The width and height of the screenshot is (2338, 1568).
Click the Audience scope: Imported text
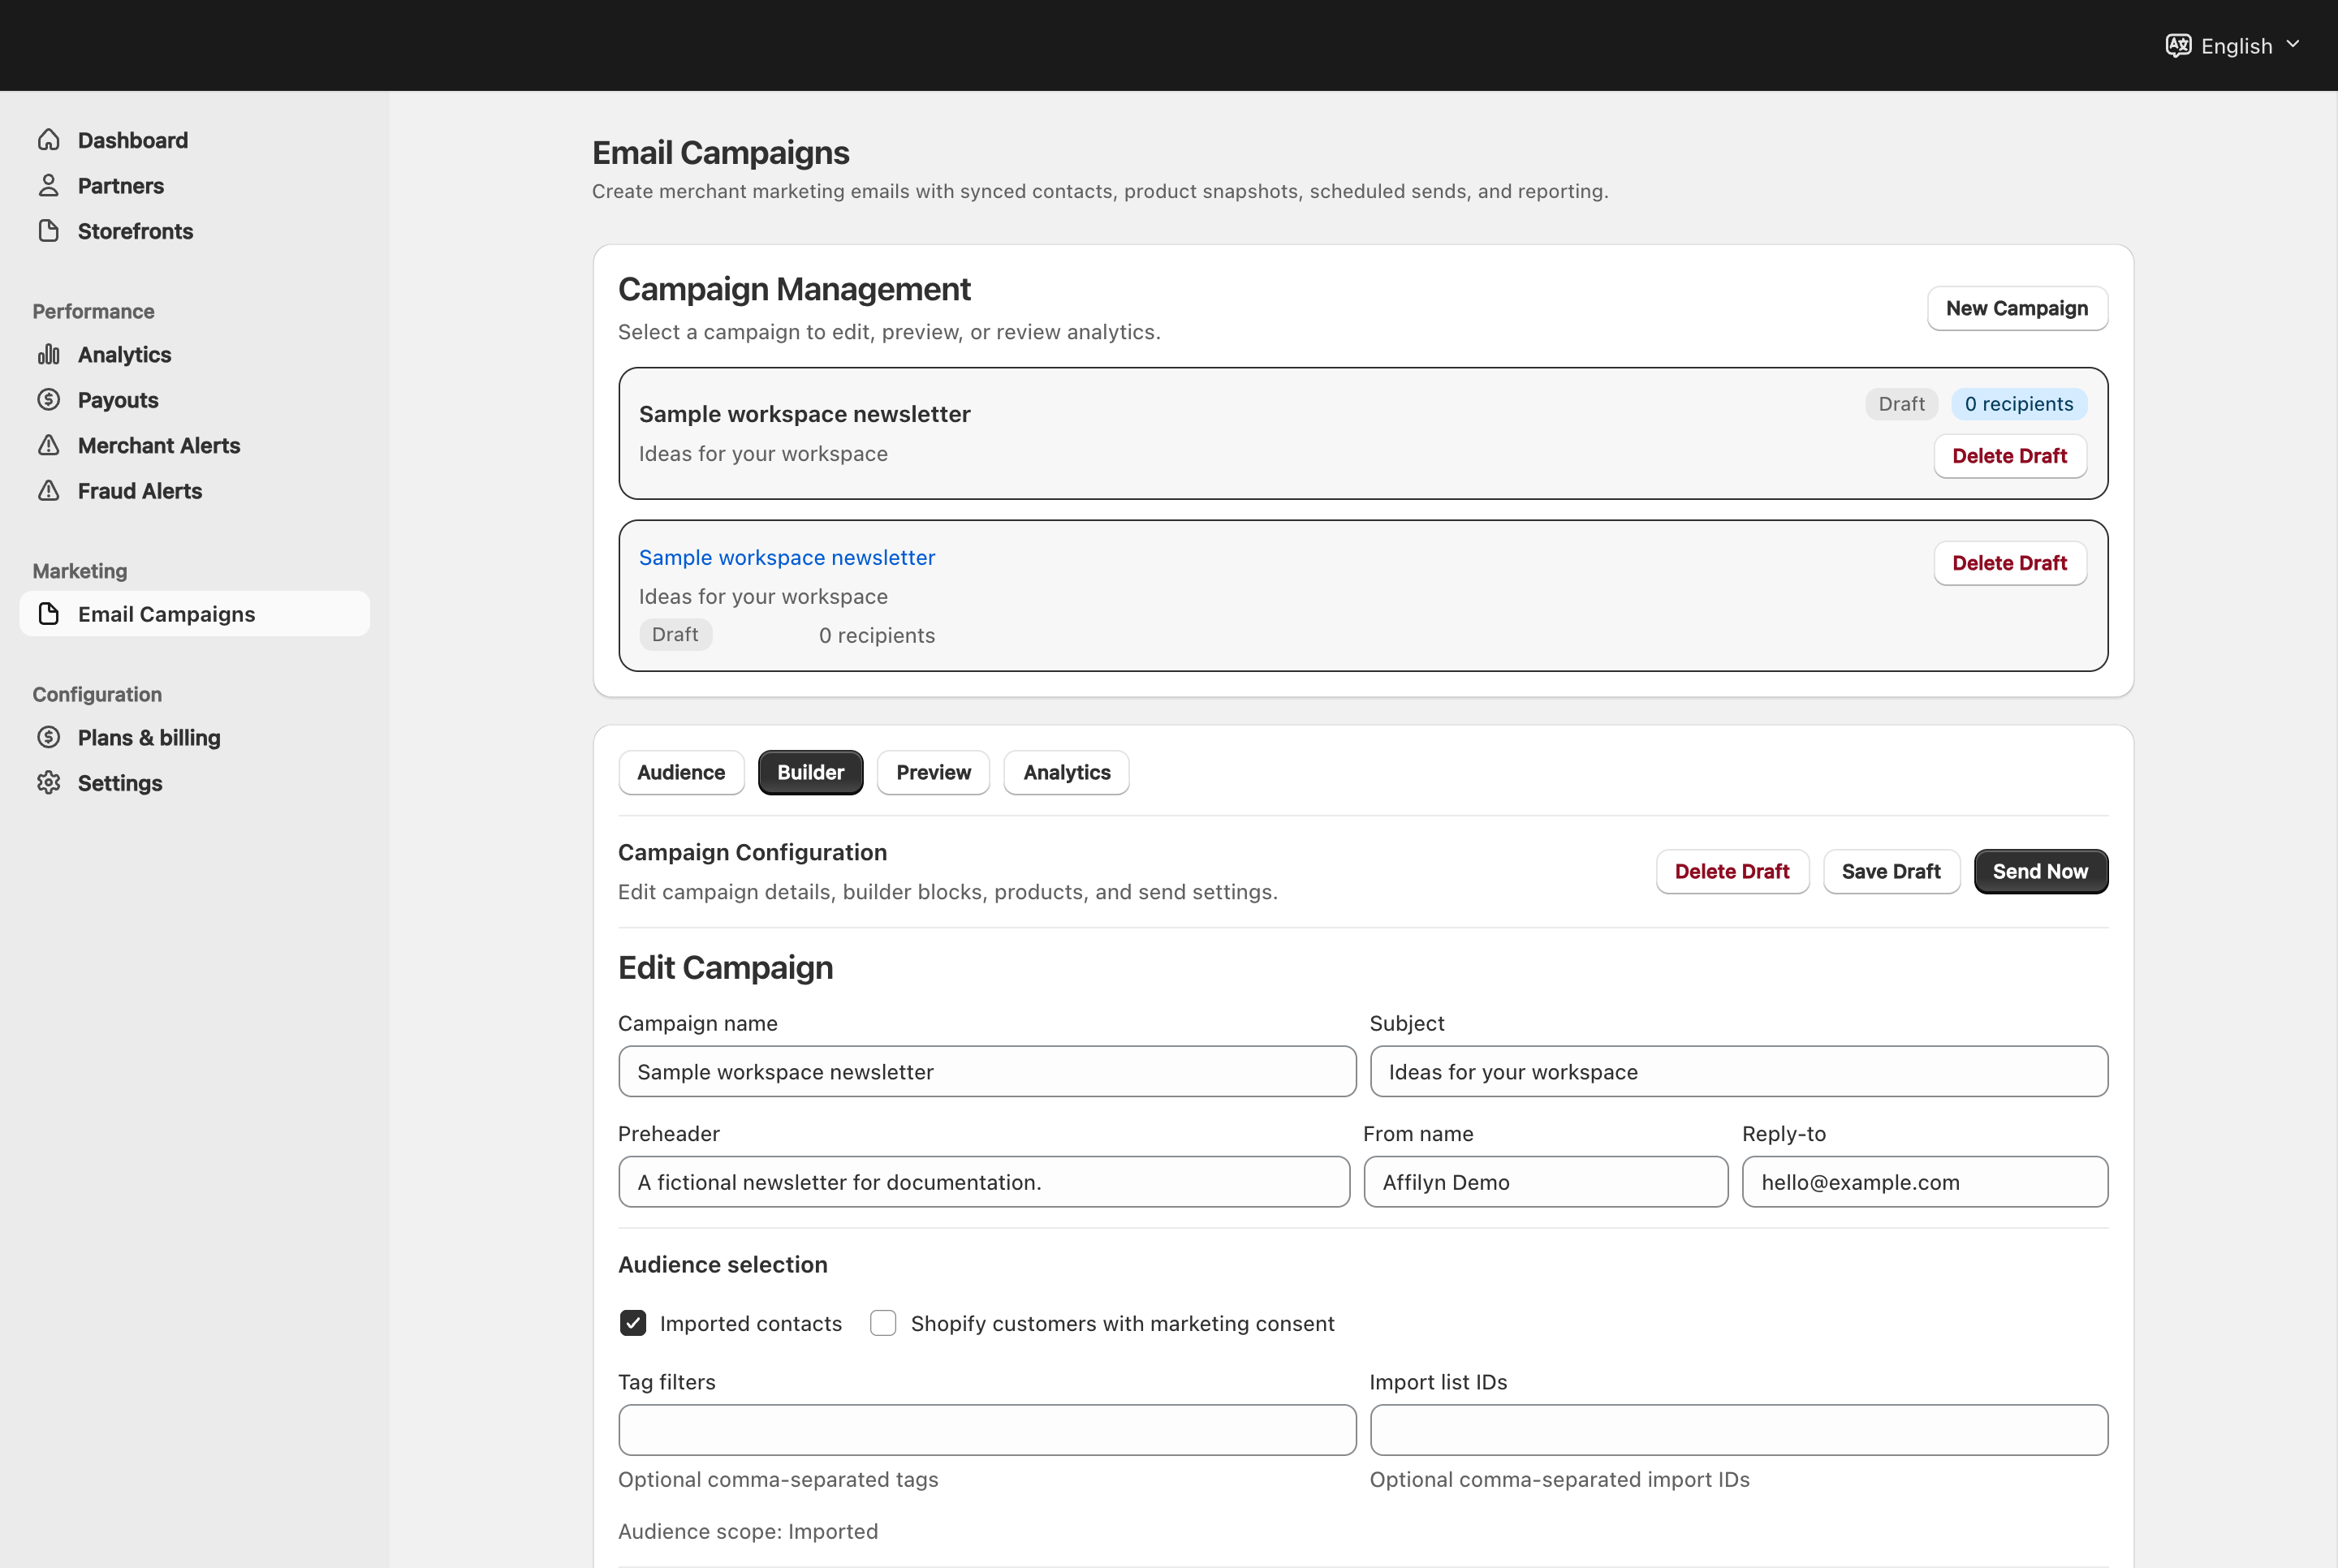748,1531
